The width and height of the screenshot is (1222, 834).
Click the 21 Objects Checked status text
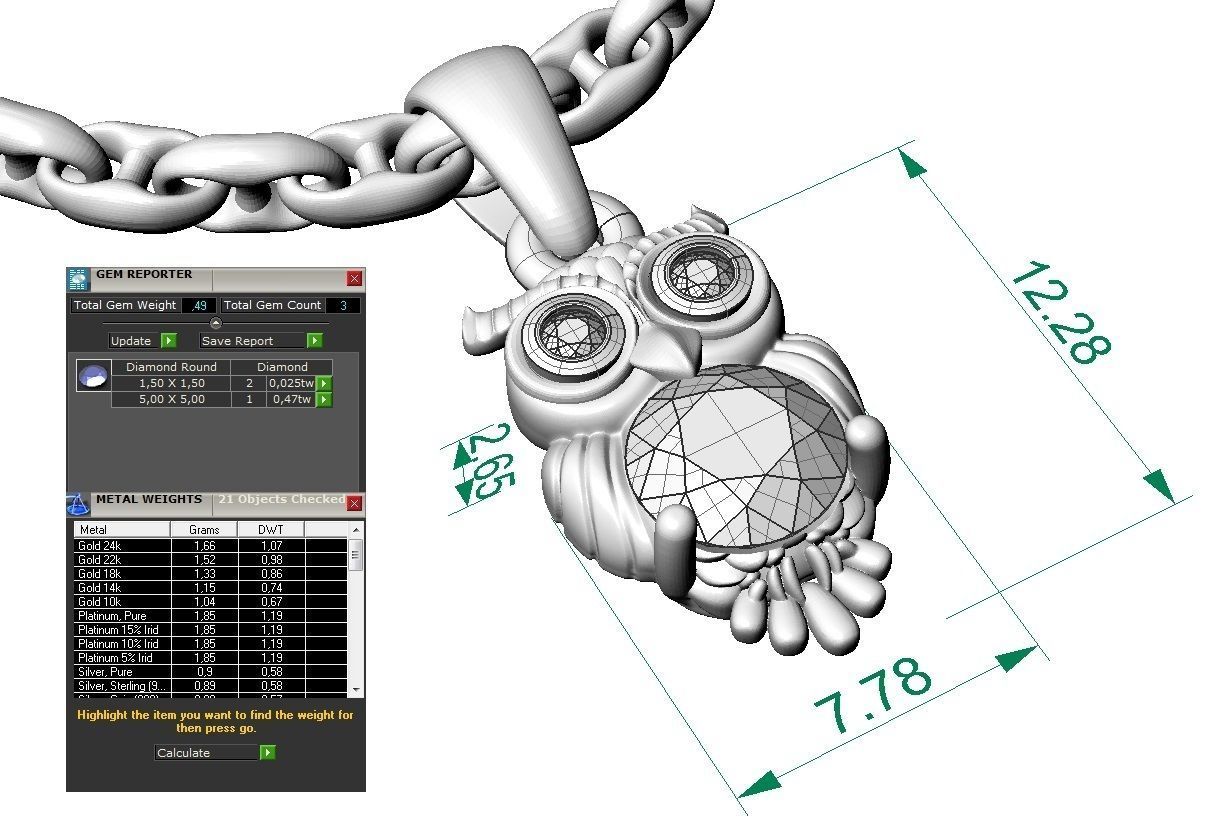pyautogui.click(x=280, y=499)
